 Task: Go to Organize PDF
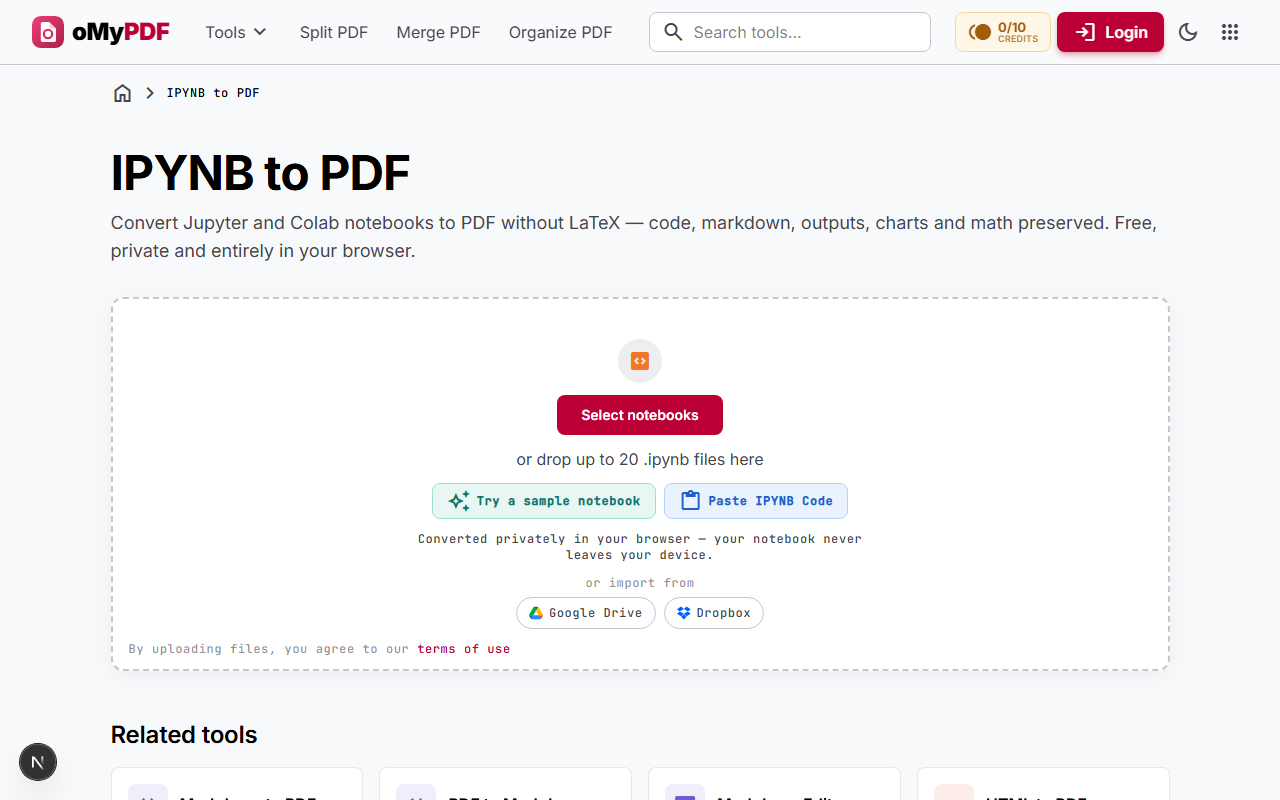(x=560, y=32)
